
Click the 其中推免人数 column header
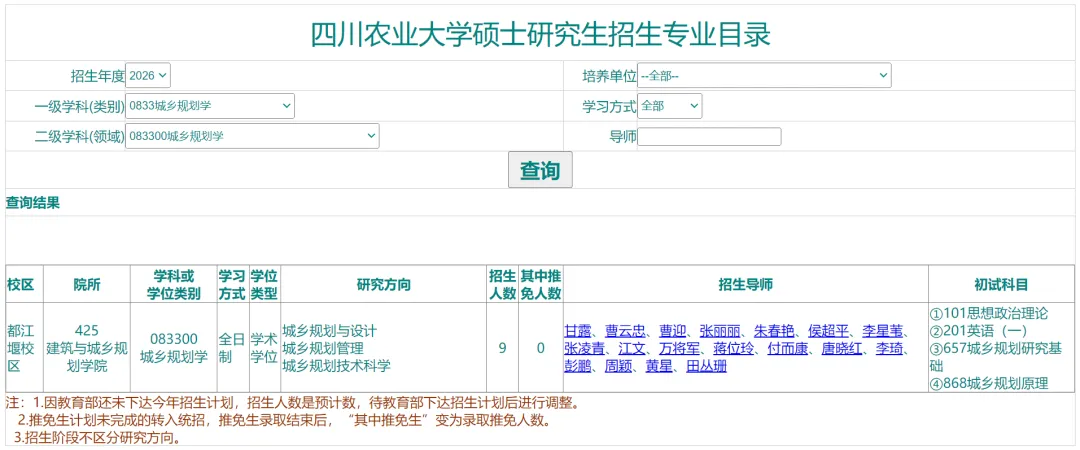541,285
